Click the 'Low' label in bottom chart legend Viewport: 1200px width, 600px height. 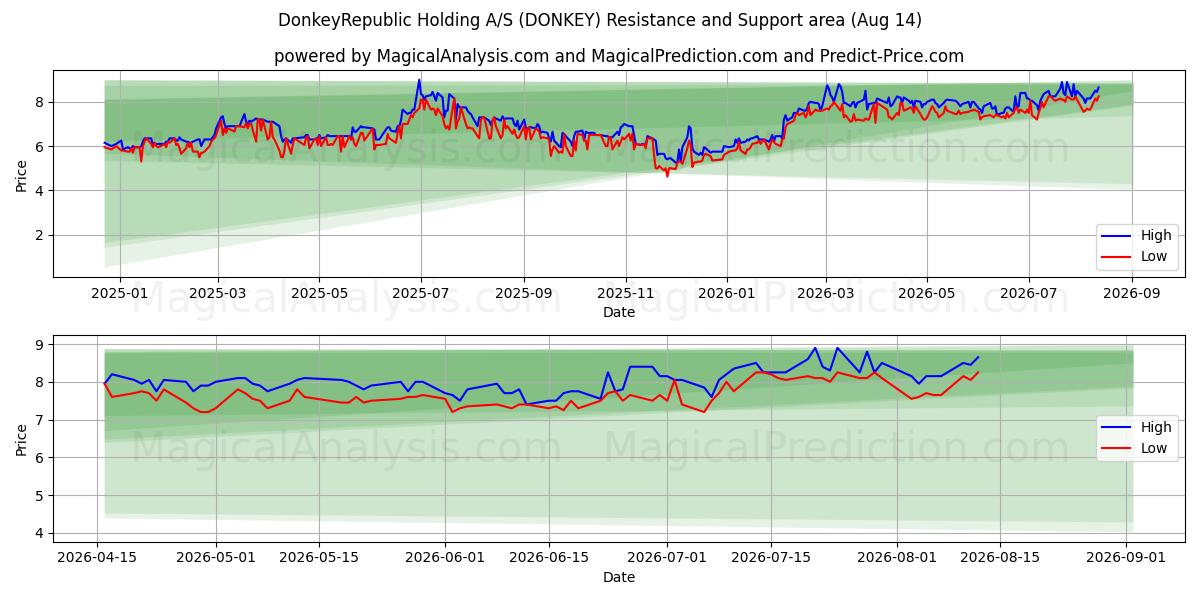tap(1154, 449)
